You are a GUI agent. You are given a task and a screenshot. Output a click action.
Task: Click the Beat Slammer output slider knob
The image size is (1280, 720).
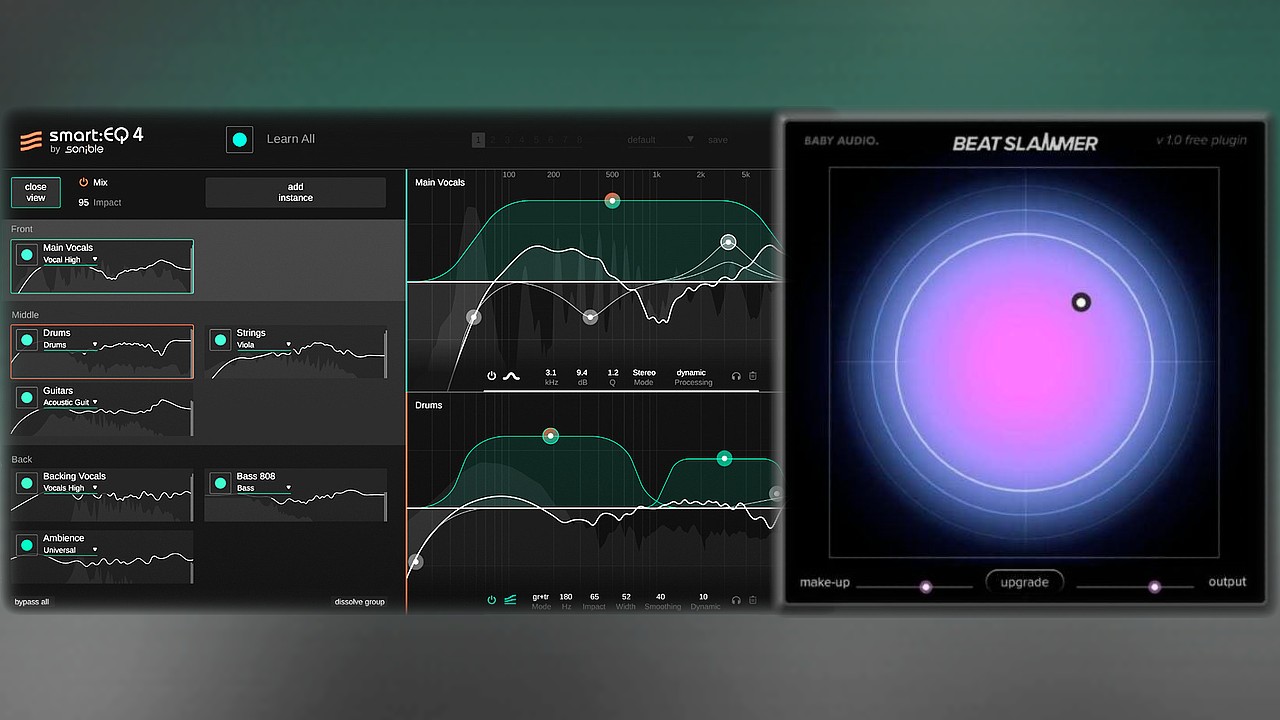[x=1154, y=587]
